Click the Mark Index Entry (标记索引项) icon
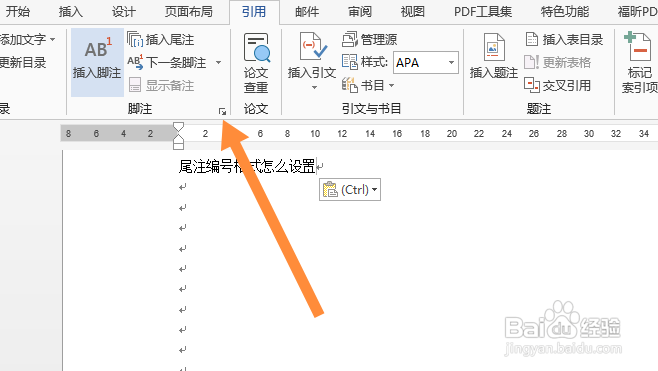 coord(637,47)
